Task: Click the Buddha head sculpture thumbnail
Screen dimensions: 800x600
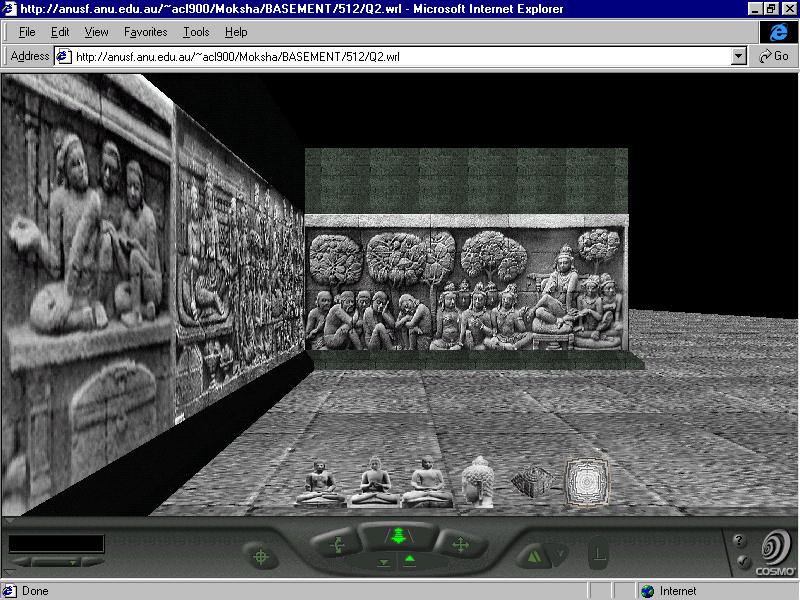Action: (x=479, y=481)
